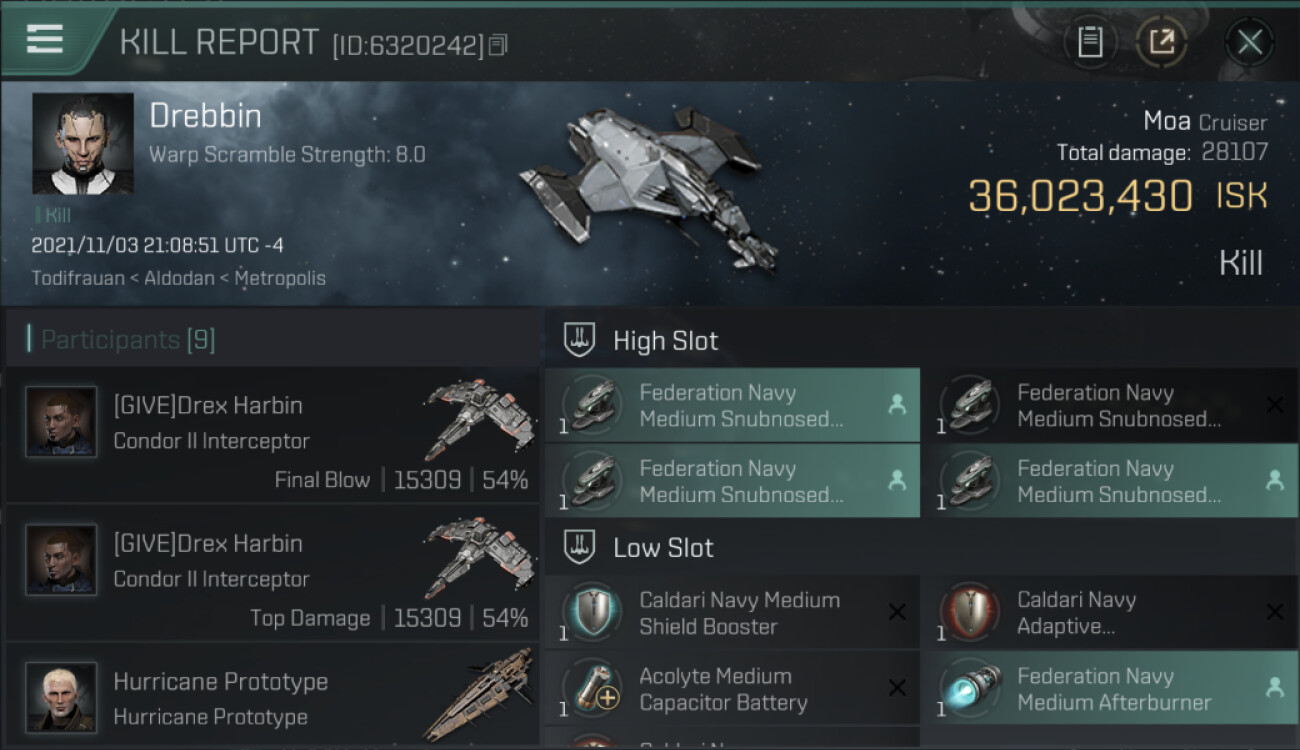Image resolution: width=1300 pixels, height=750 pixels.
Task: Open the hamburger main menu
Action: (45, 40)
